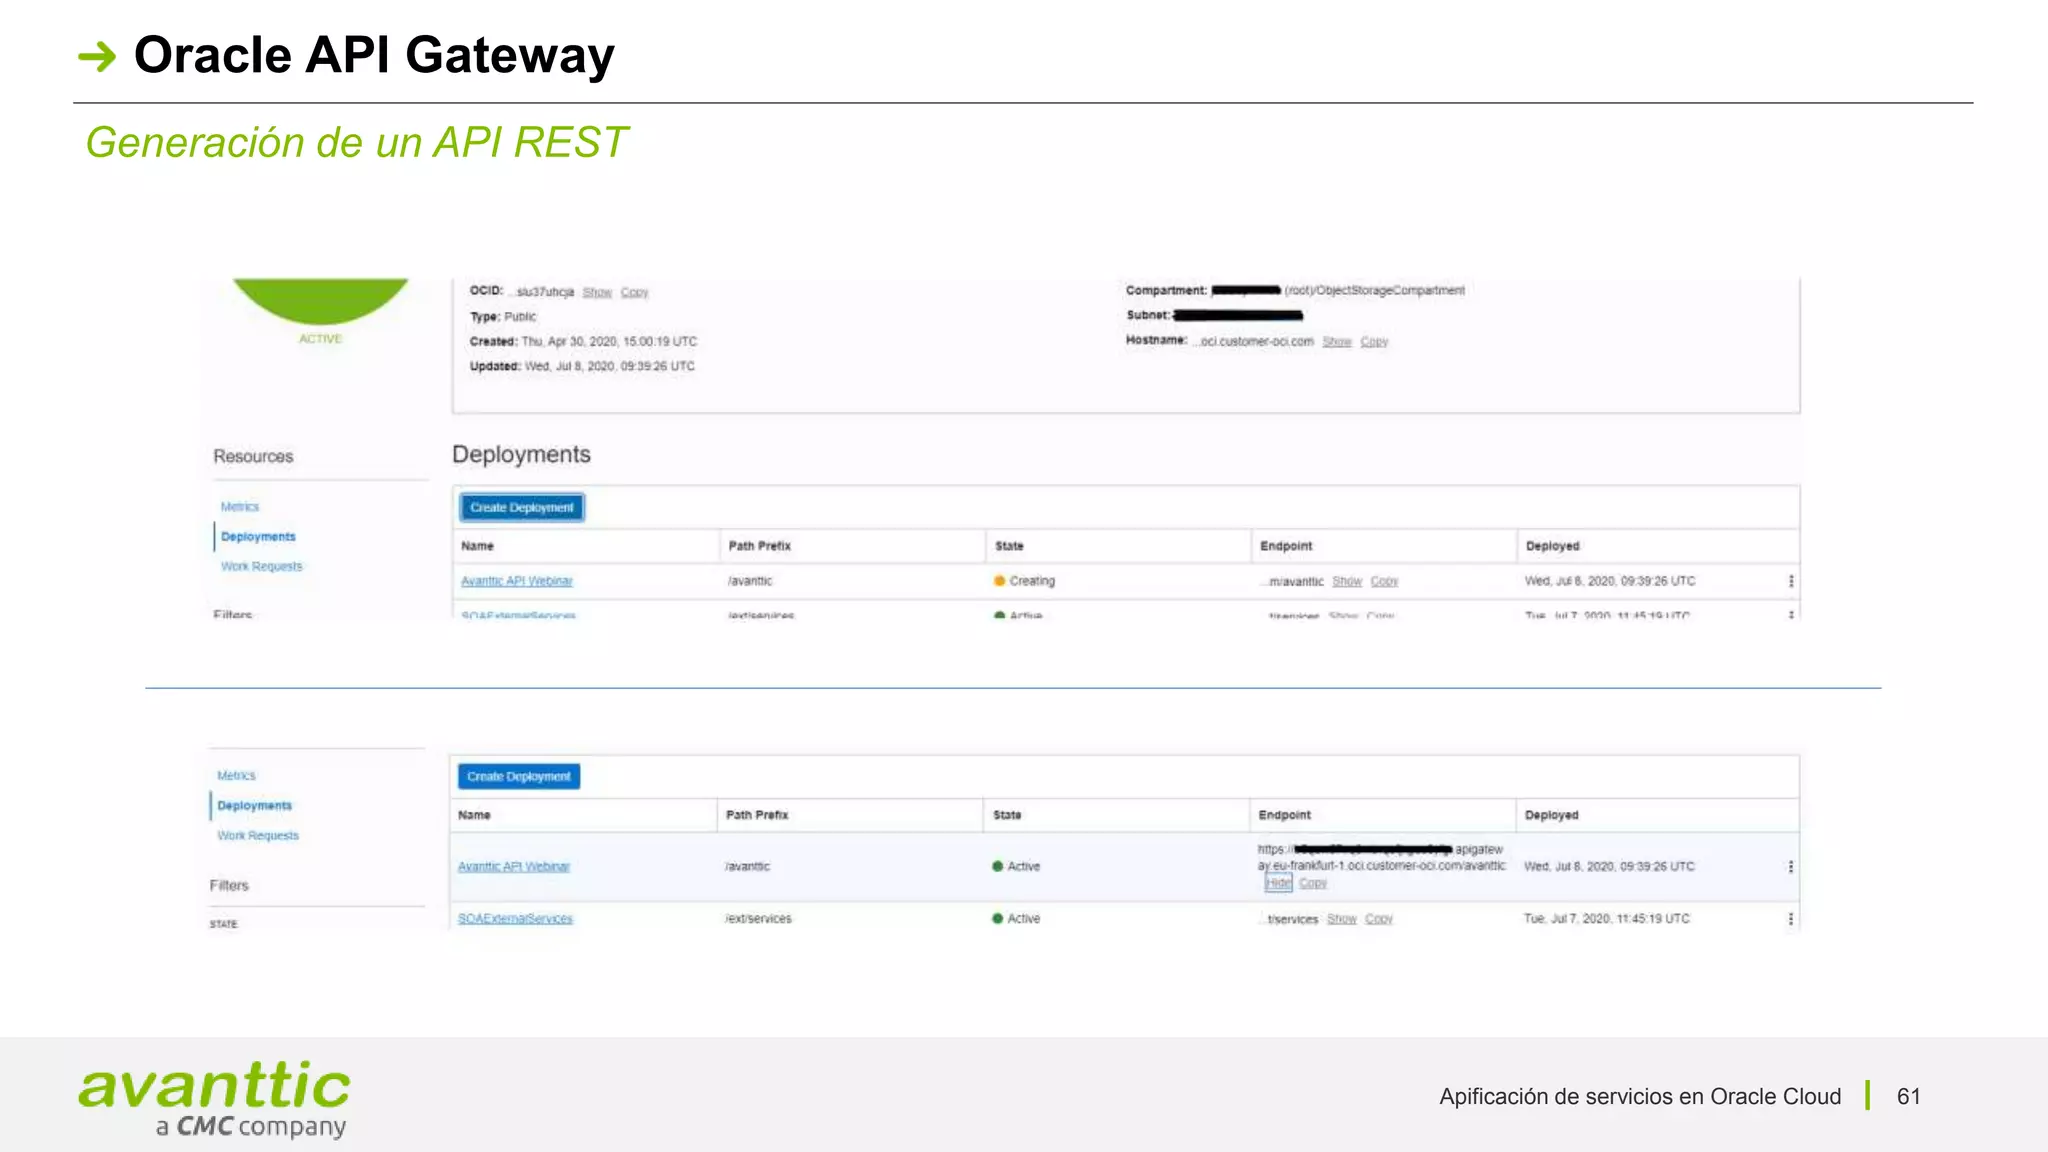2048x1152 pixels.
Task: Click slide page number 61
Action: pos(1908,1097)
